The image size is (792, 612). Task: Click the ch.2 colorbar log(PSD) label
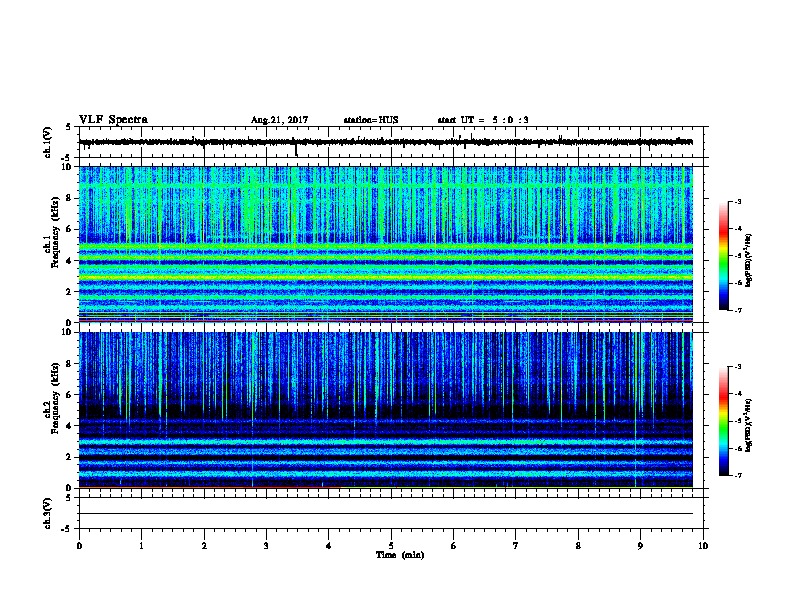point(748,426)
